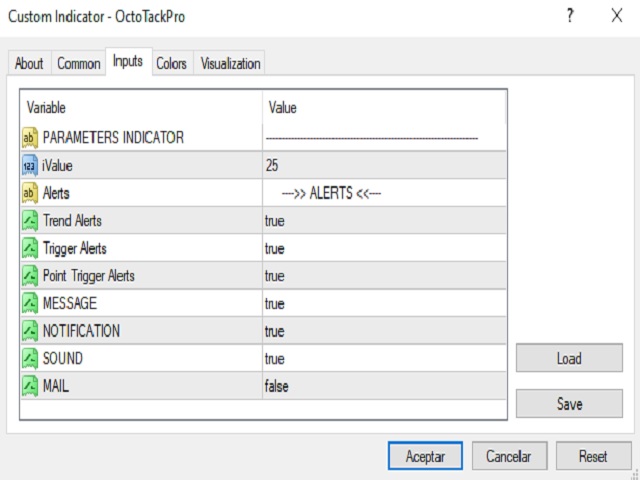This screenshot has height=480, width=640.
Task: Select the MESSAGE row label
Action: click(x=70, y=303)
